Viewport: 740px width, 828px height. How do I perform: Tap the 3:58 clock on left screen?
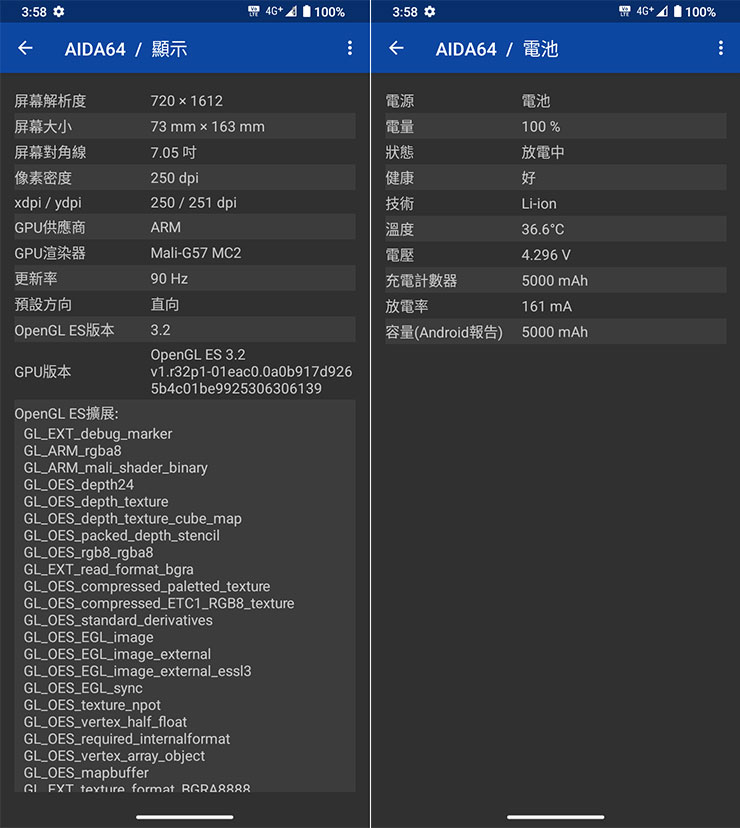pos(34,12)
